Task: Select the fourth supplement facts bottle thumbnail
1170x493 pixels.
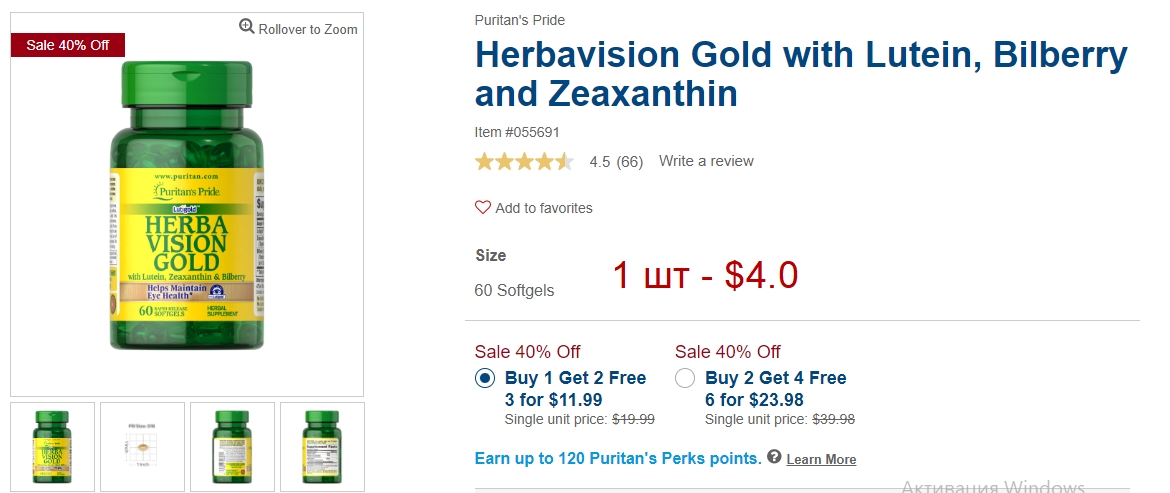Action: coord(322,447)
